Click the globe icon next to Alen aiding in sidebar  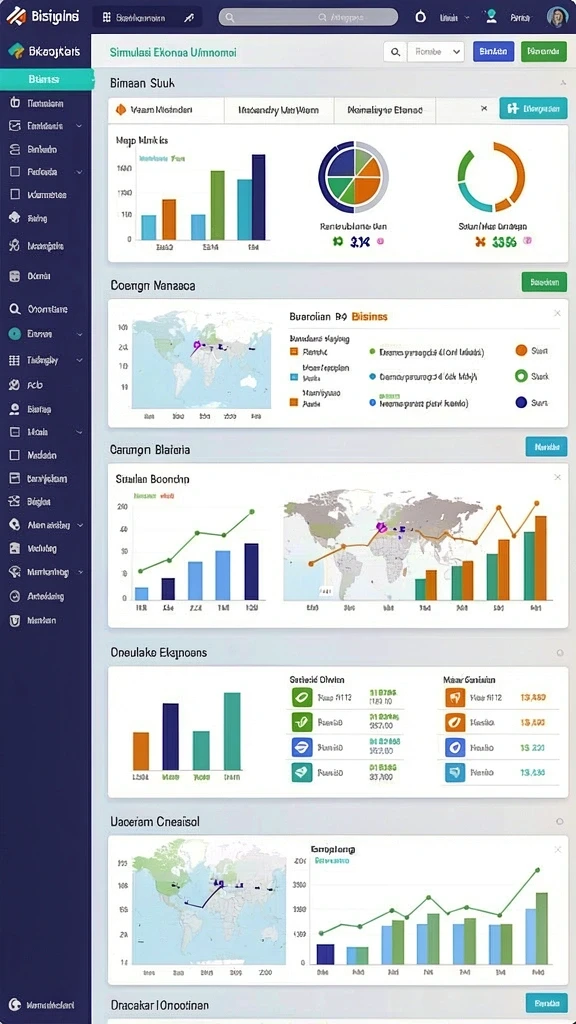(x=14, y=524)
